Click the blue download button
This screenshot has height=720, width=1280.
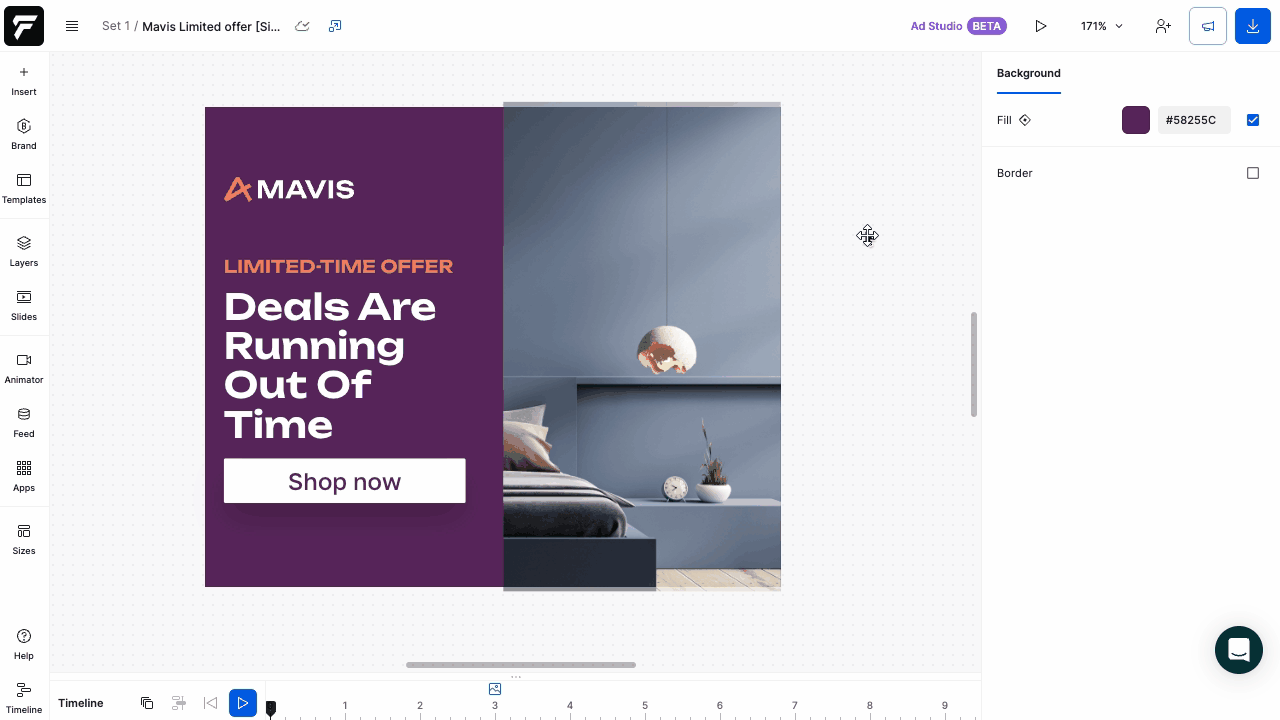coord(1253,26)
